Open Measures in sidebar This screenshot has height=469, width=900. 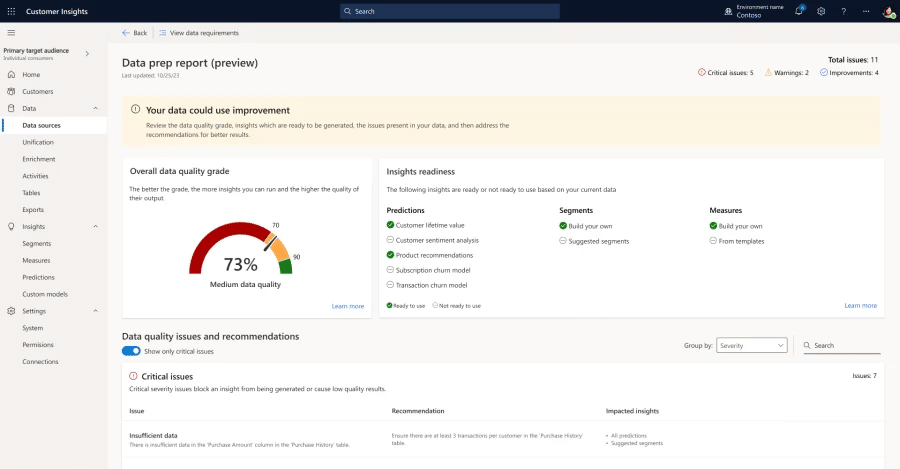(36, 261)
